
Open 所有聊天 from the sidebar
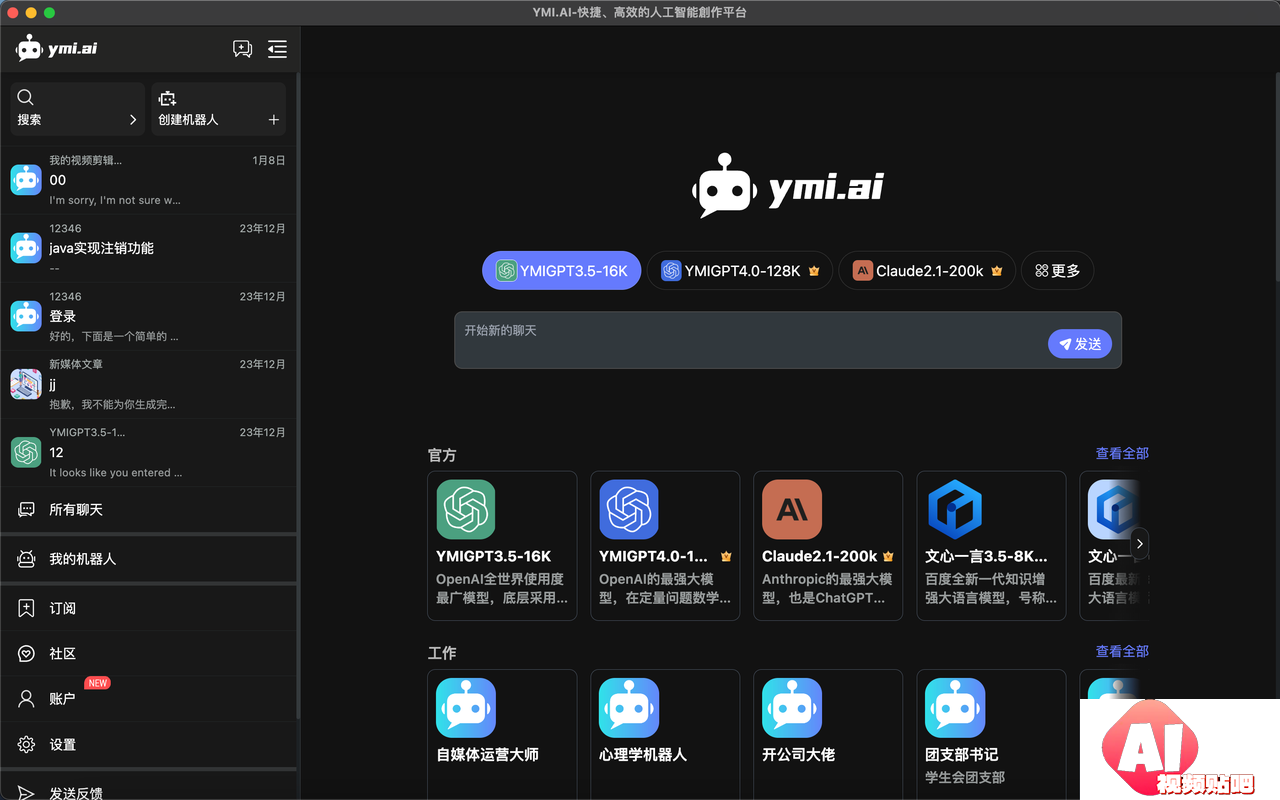149,510
